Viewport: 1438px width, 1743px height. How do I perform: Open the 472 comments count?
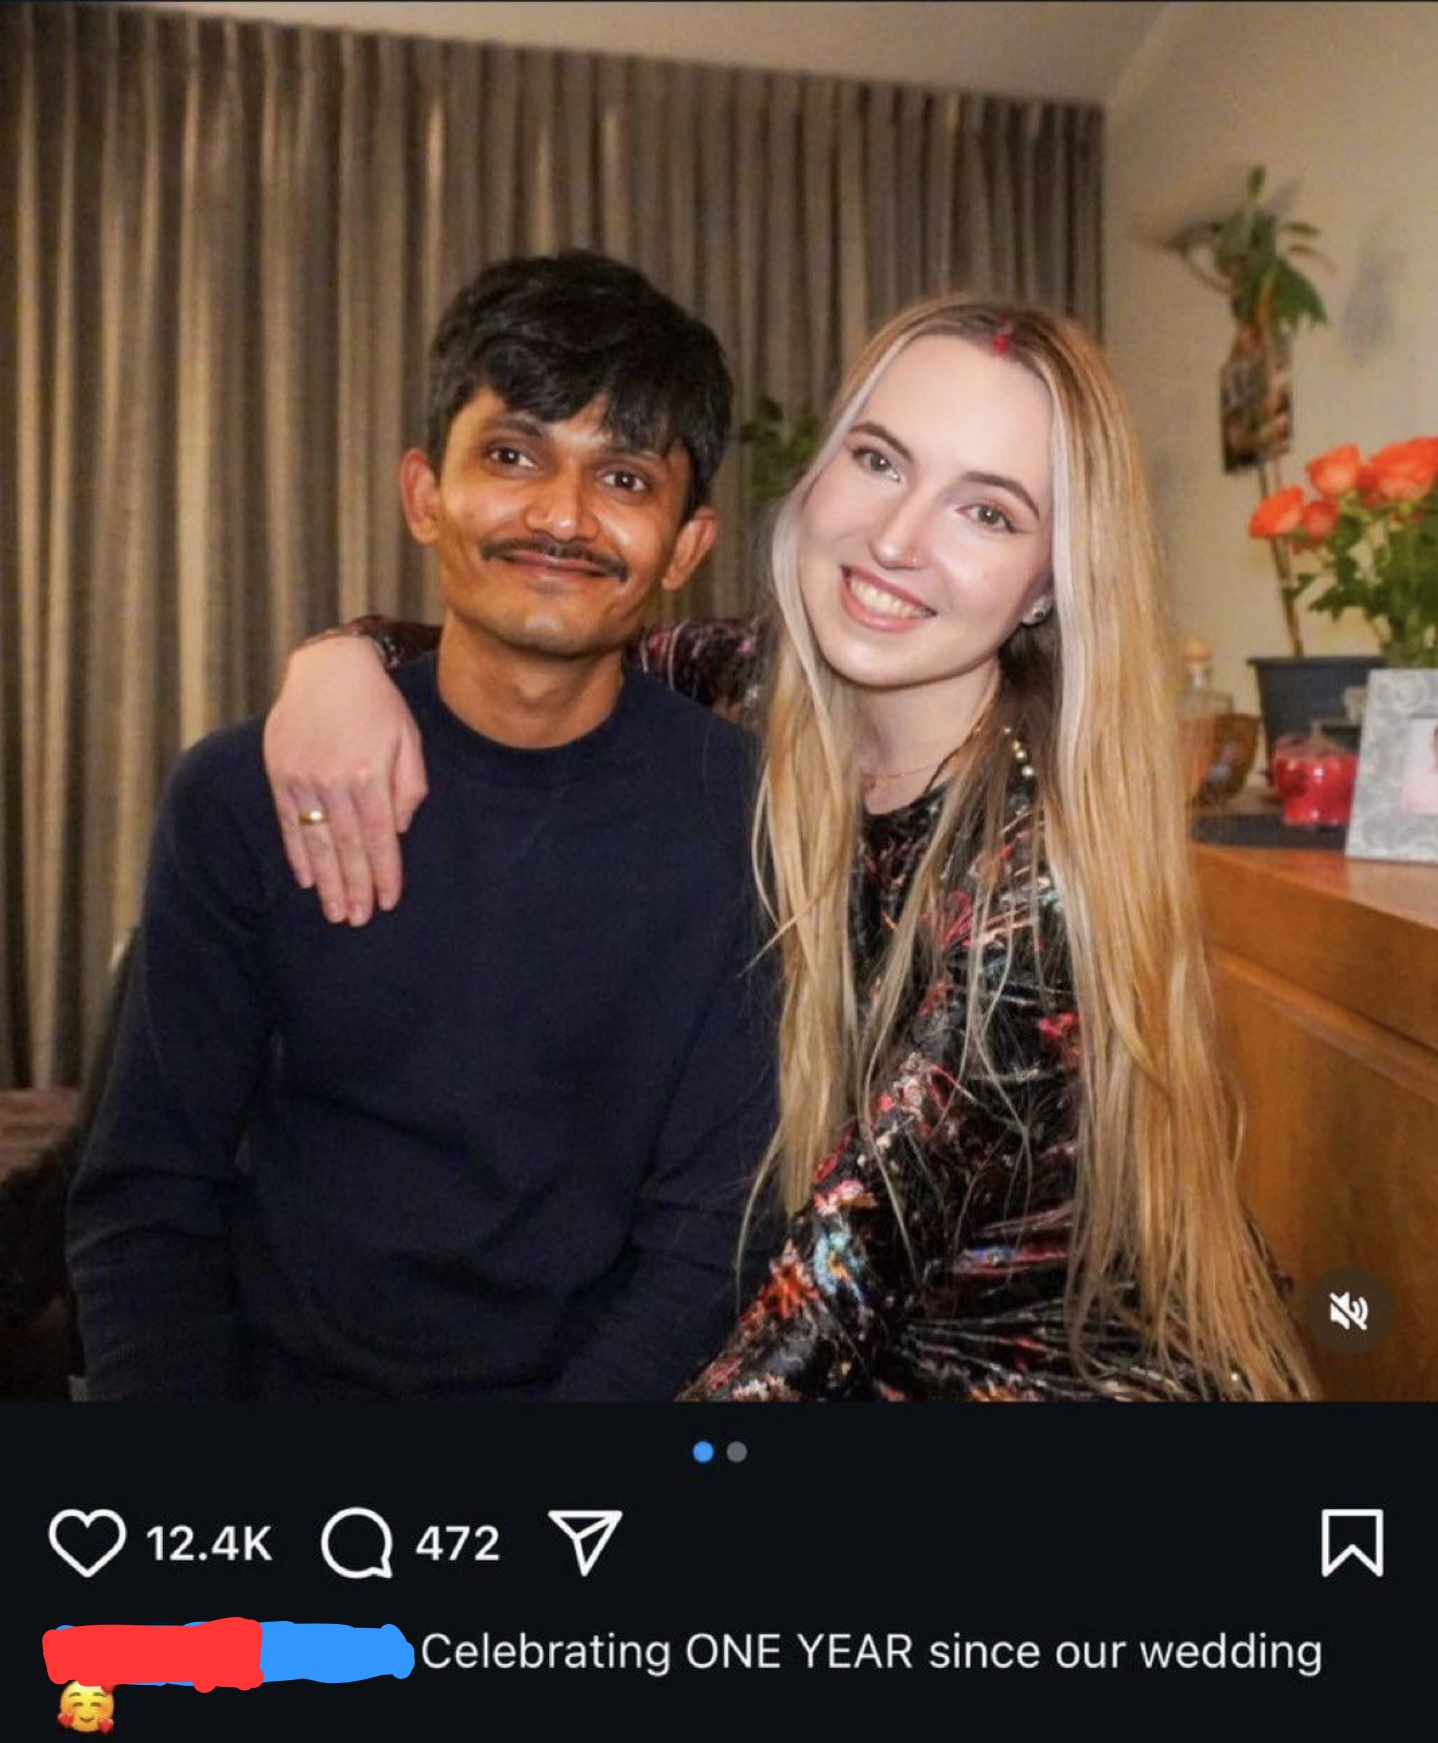tap(457, 1544)
